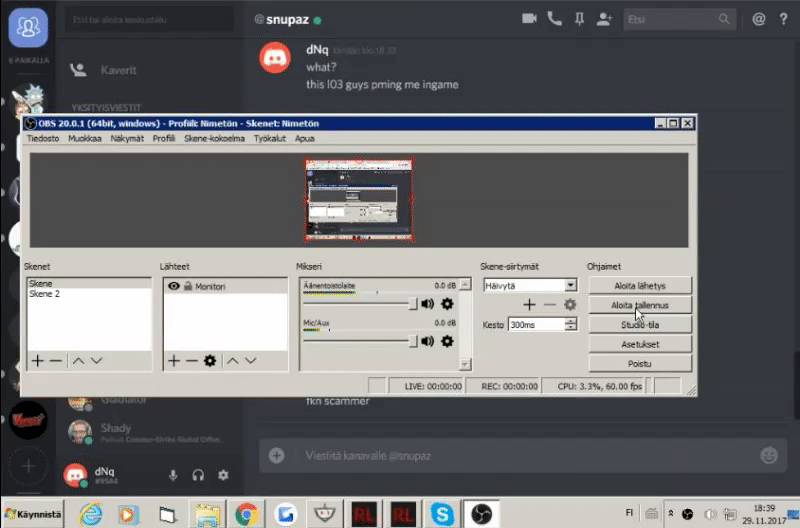Open the Profiili menu
Viewport: 800px width, 528px height.
point(164,138)
